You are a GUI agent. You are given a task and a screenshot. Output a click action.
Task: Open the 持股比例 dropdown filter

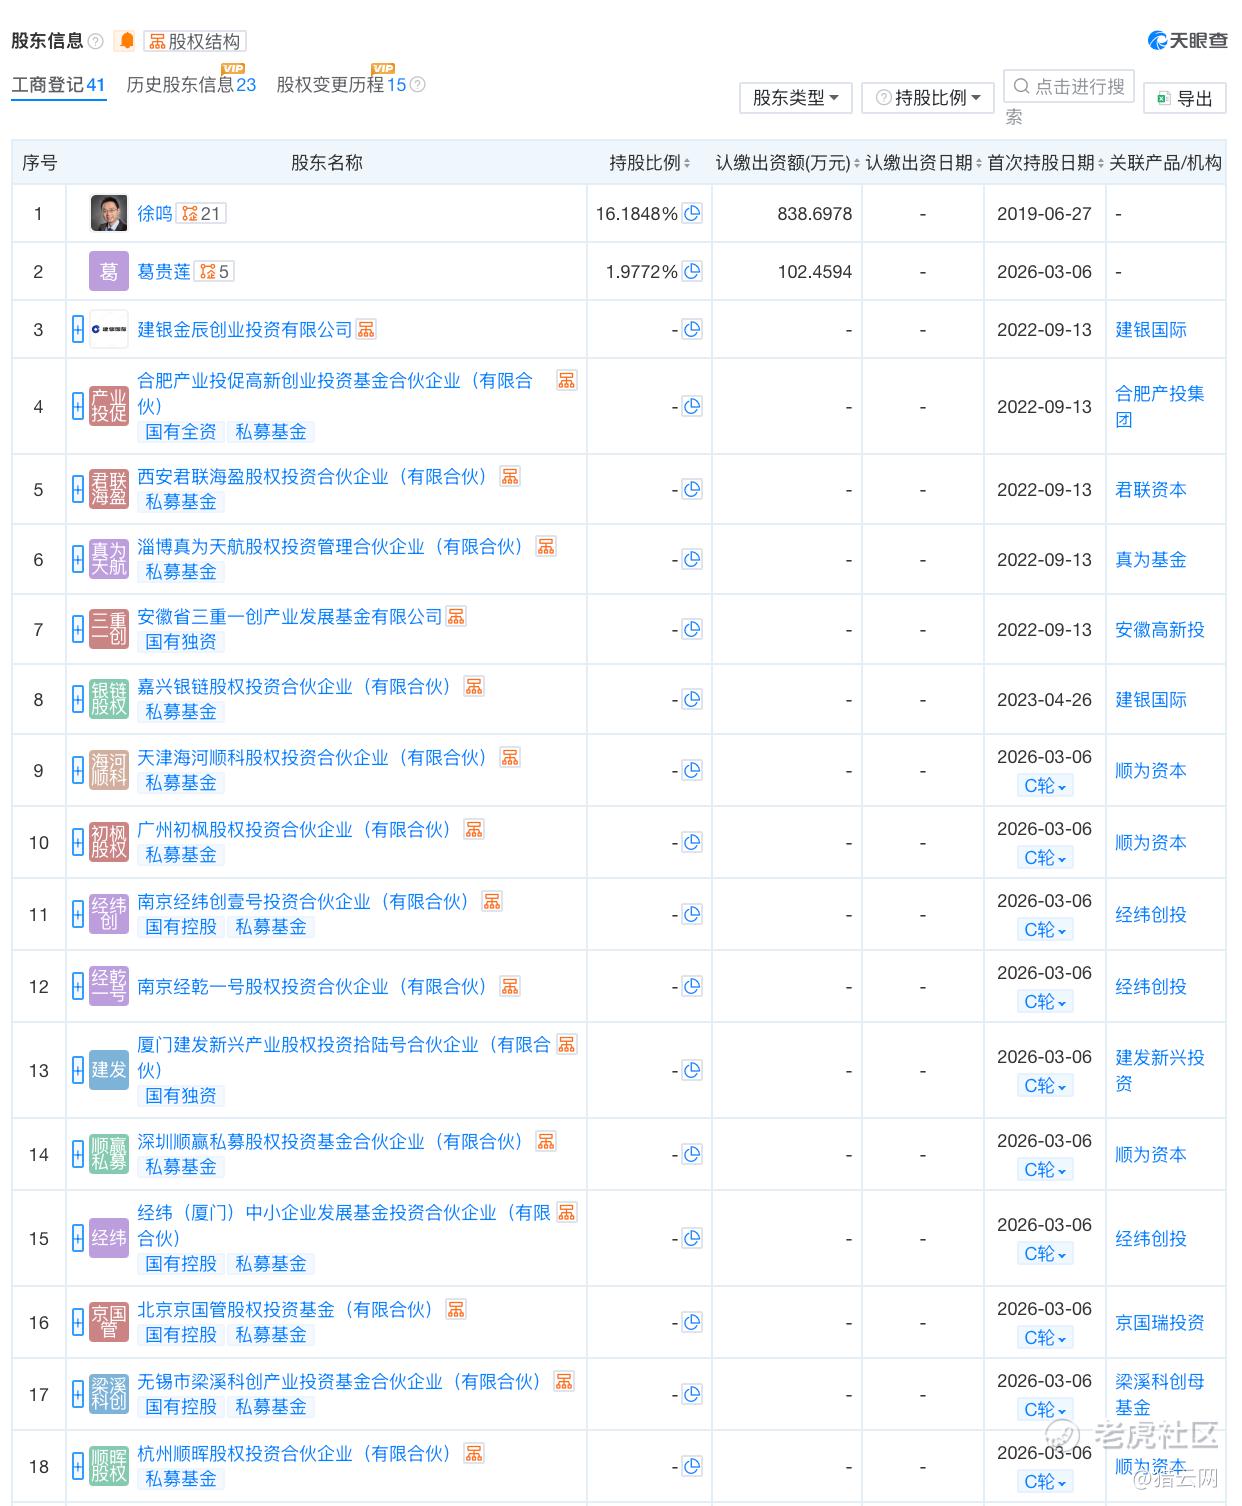point(927,98)
